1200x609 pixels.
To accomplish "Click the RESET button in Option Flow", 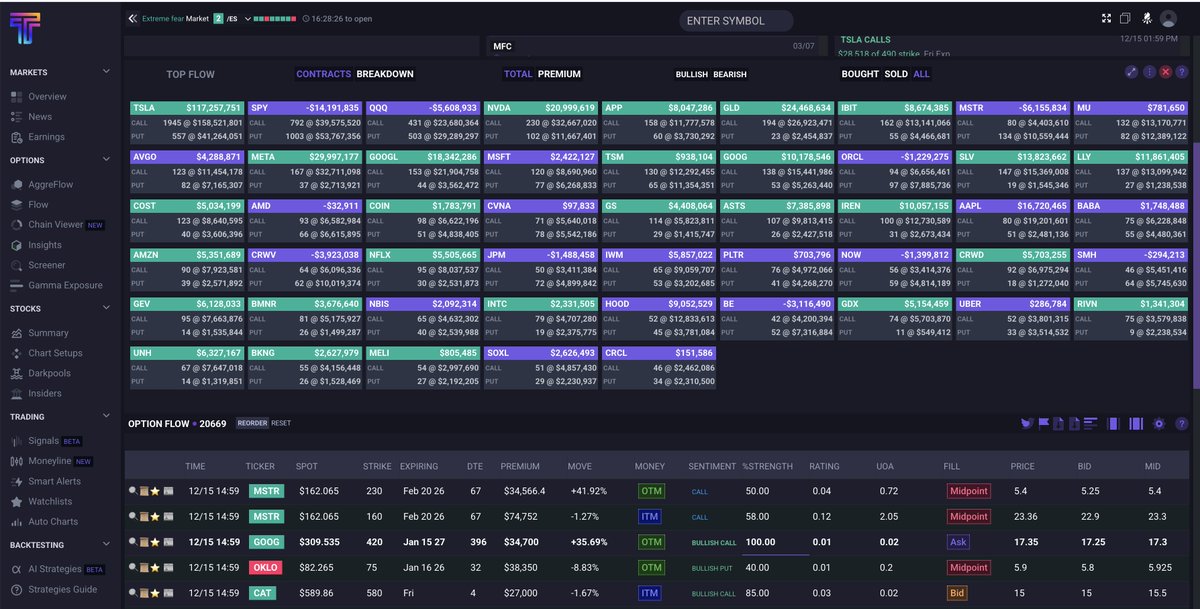I will (x=281, y=423).
